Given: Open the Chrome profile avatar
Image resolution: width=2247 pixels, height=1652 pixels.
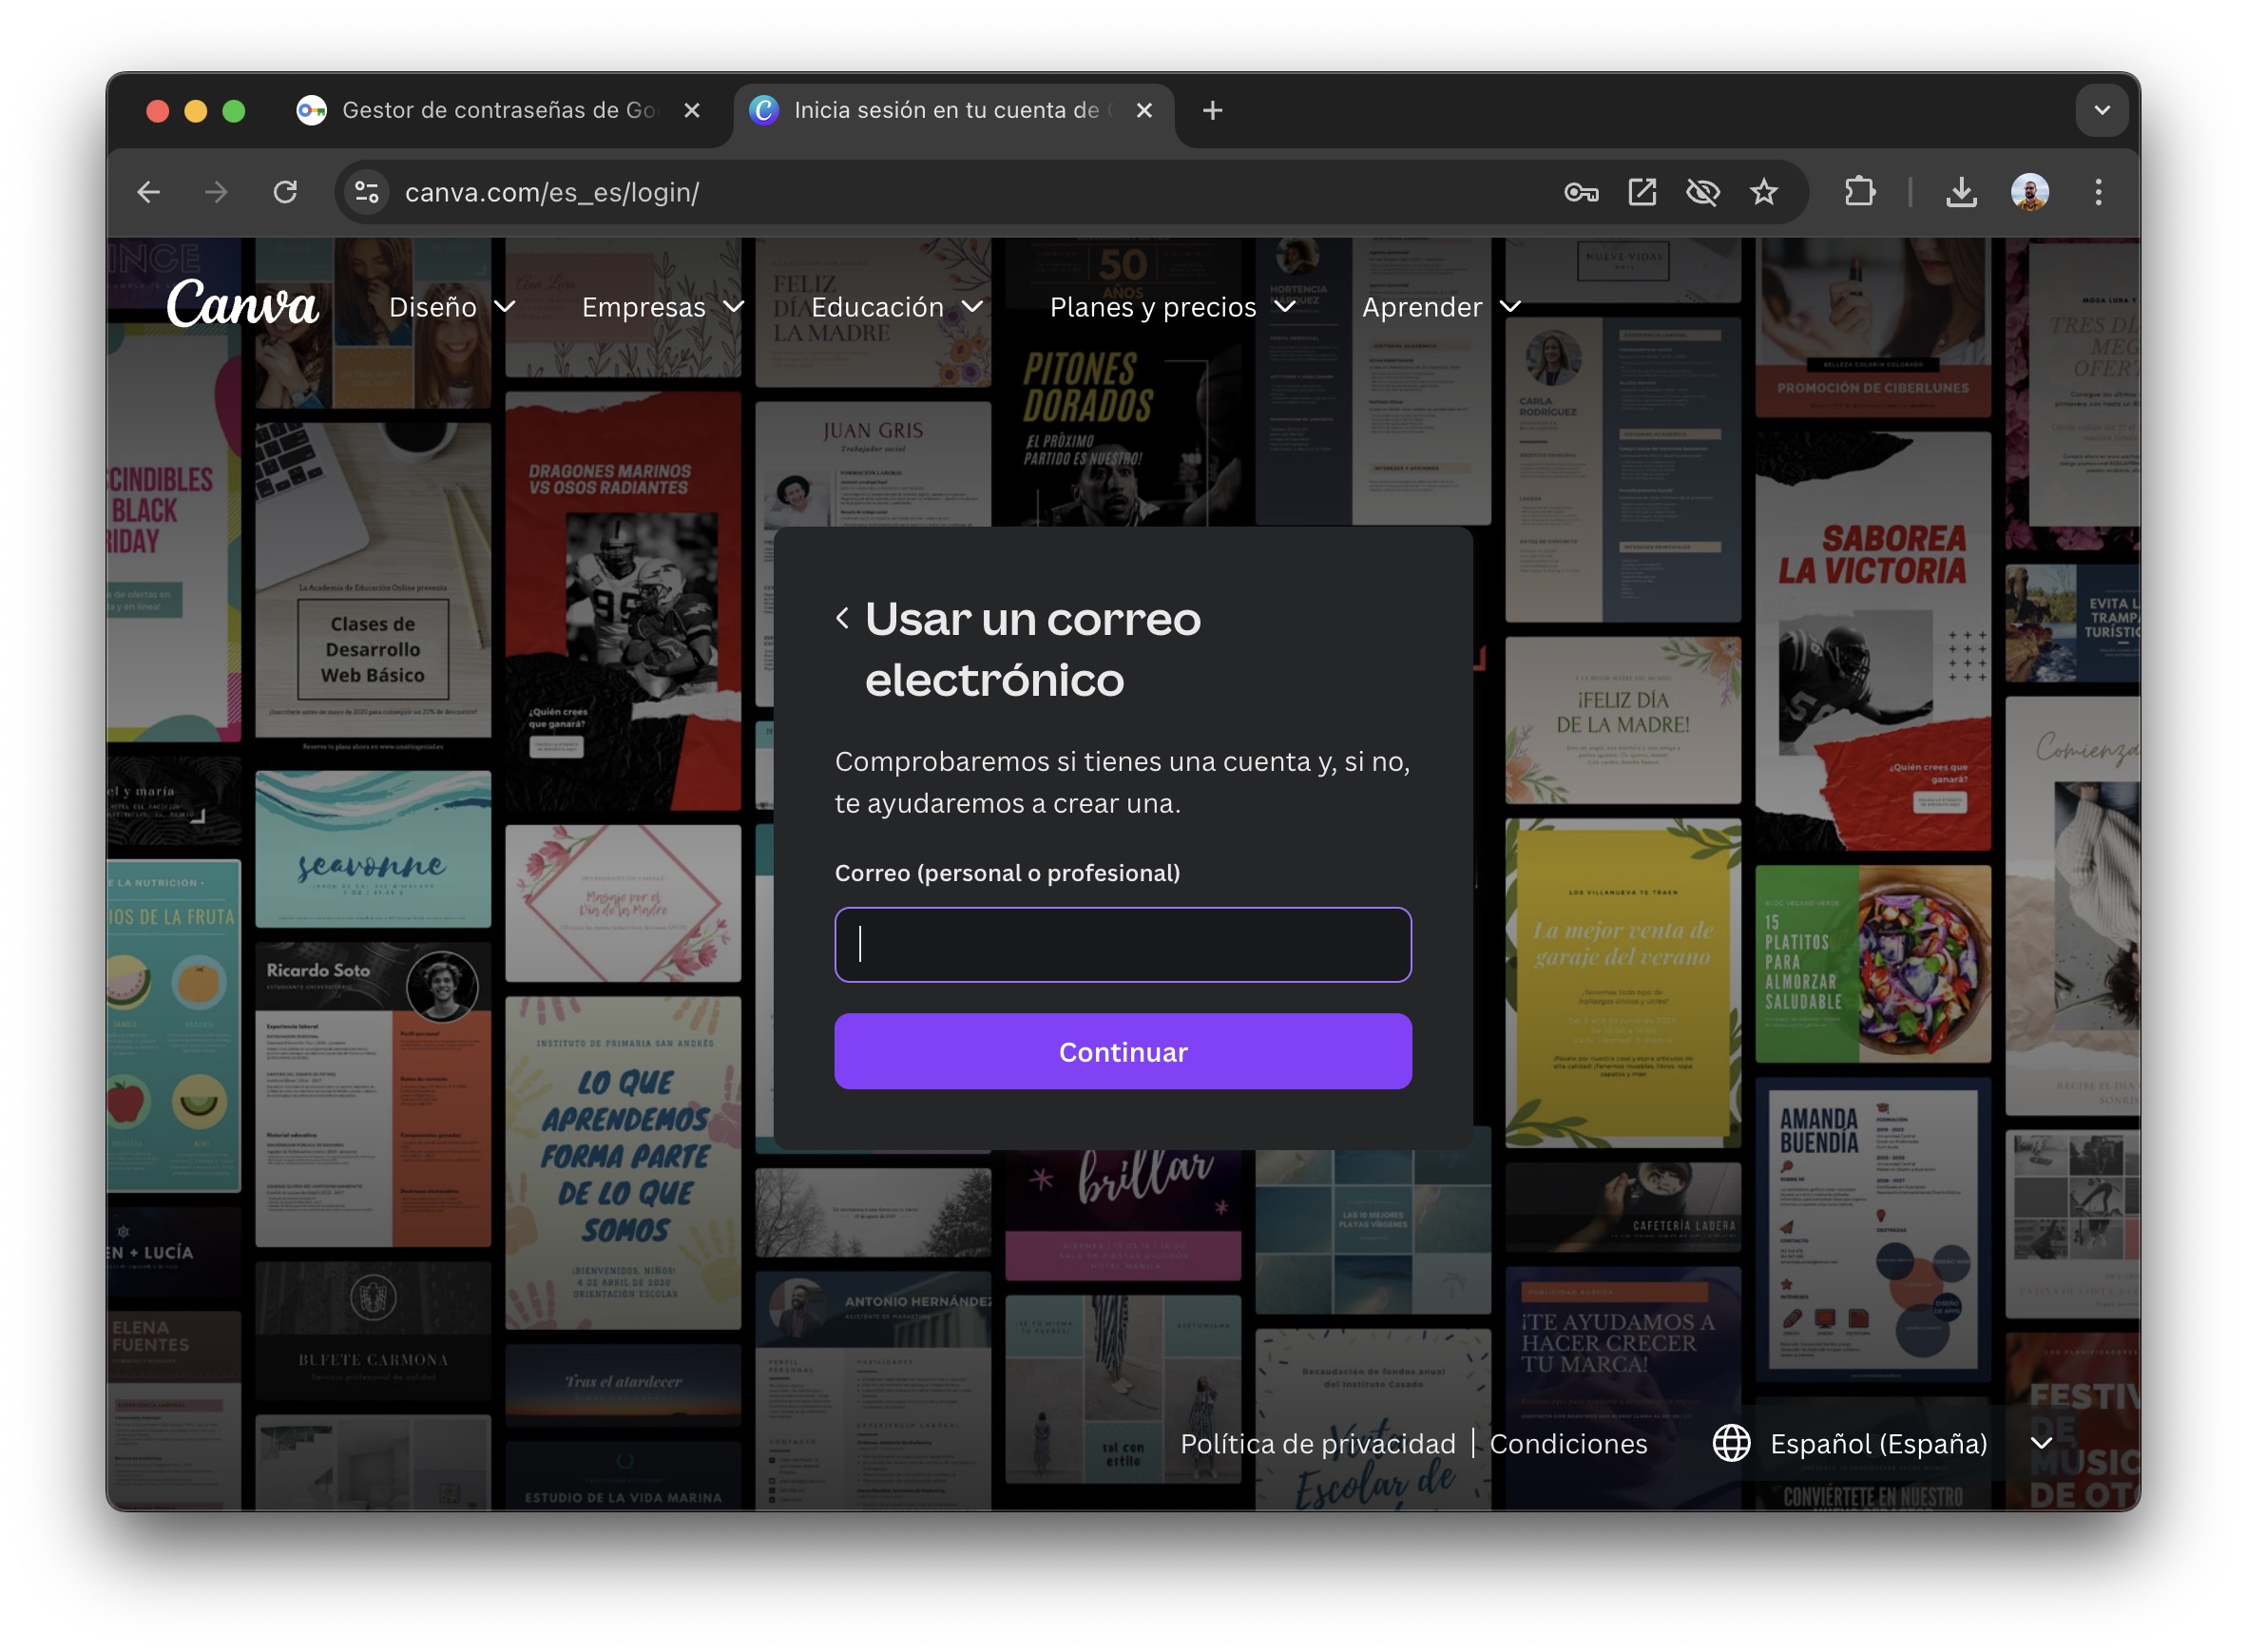Looking at the screenshot, I should click(2030, 192).
